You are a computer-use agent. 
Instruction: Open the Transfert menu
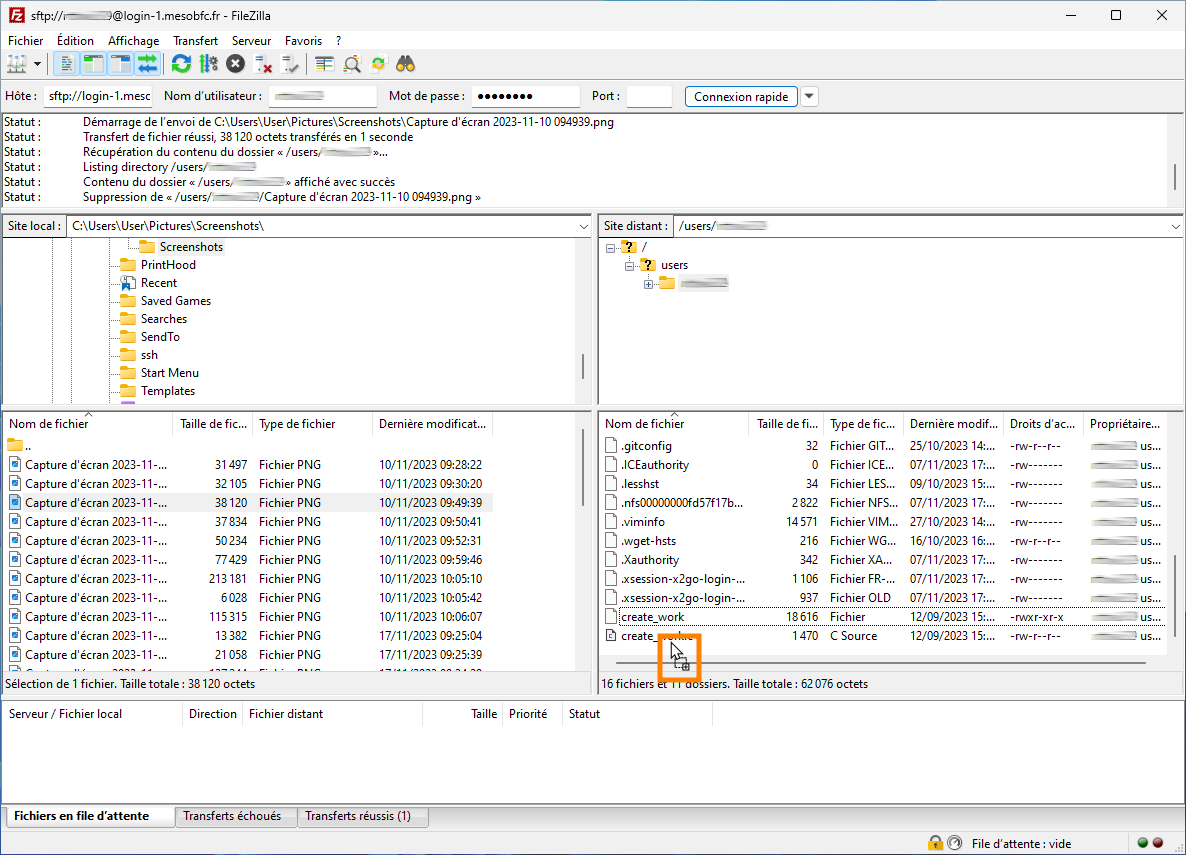pyautogui.click(x=195, y=41)
